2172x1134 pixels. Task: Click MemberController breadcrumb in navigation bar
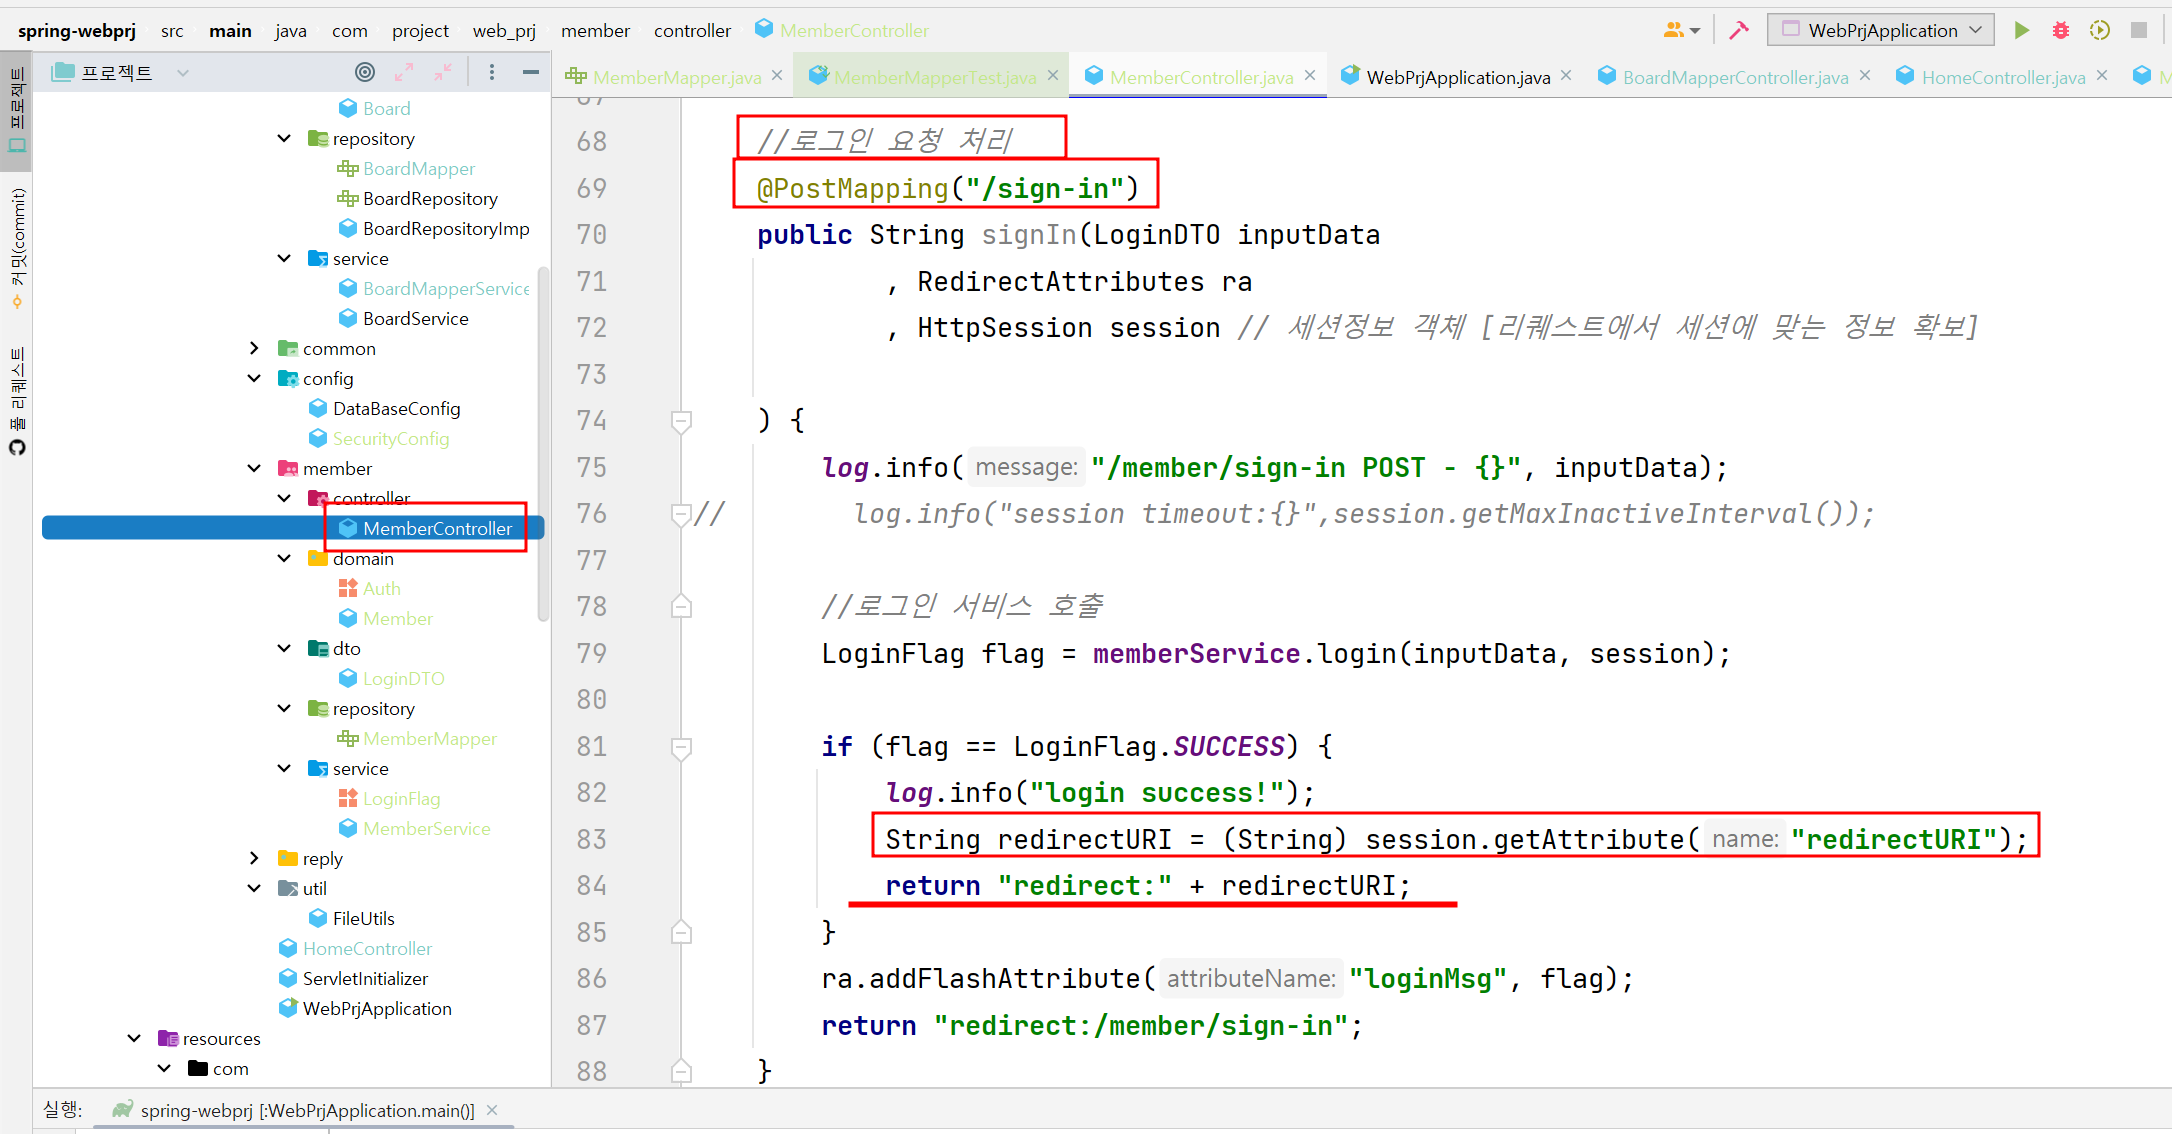pos(842,30)
